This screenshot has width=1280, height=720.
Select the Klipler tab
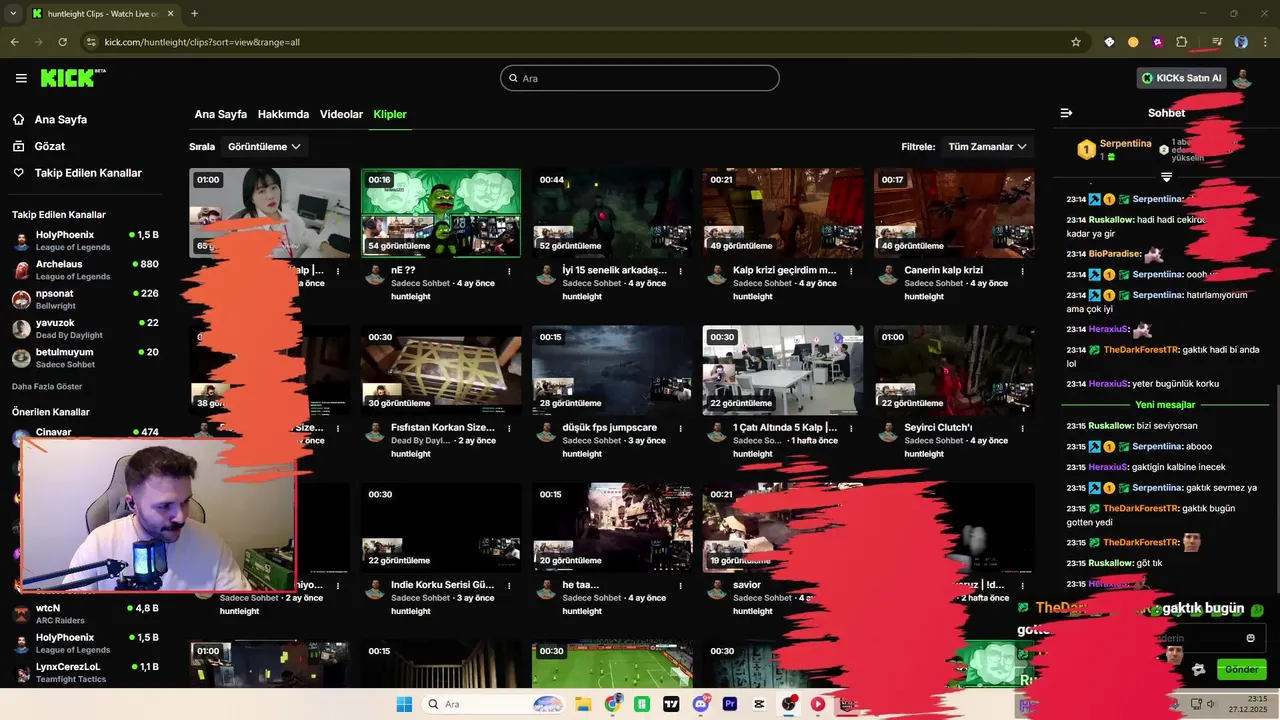coord(390,114)
